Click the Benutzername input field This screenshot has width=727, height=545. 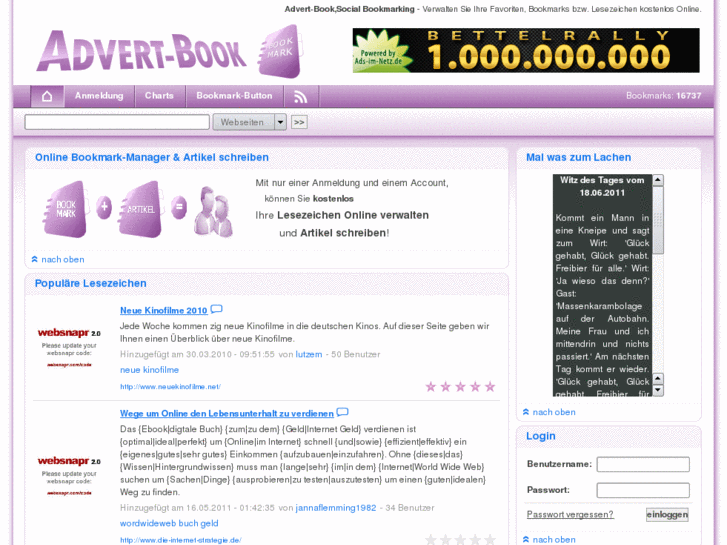643,464
